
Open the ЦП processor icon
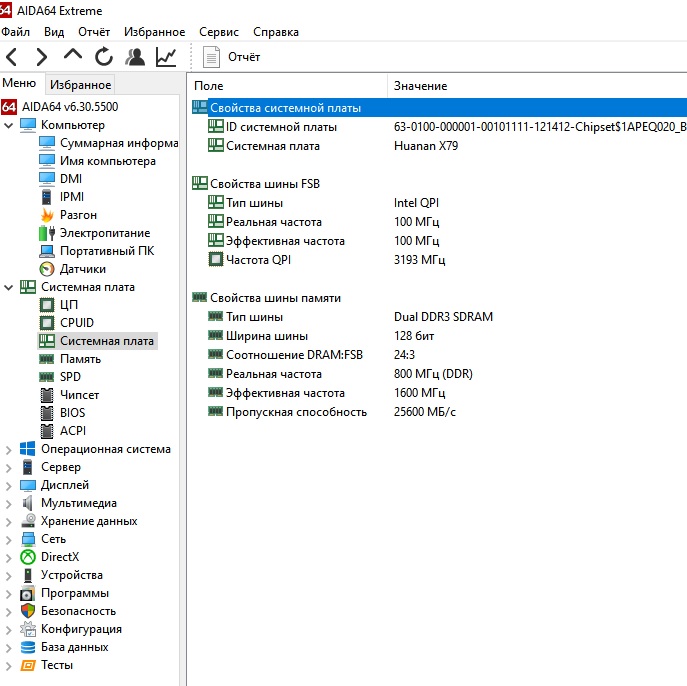point(47,304)
